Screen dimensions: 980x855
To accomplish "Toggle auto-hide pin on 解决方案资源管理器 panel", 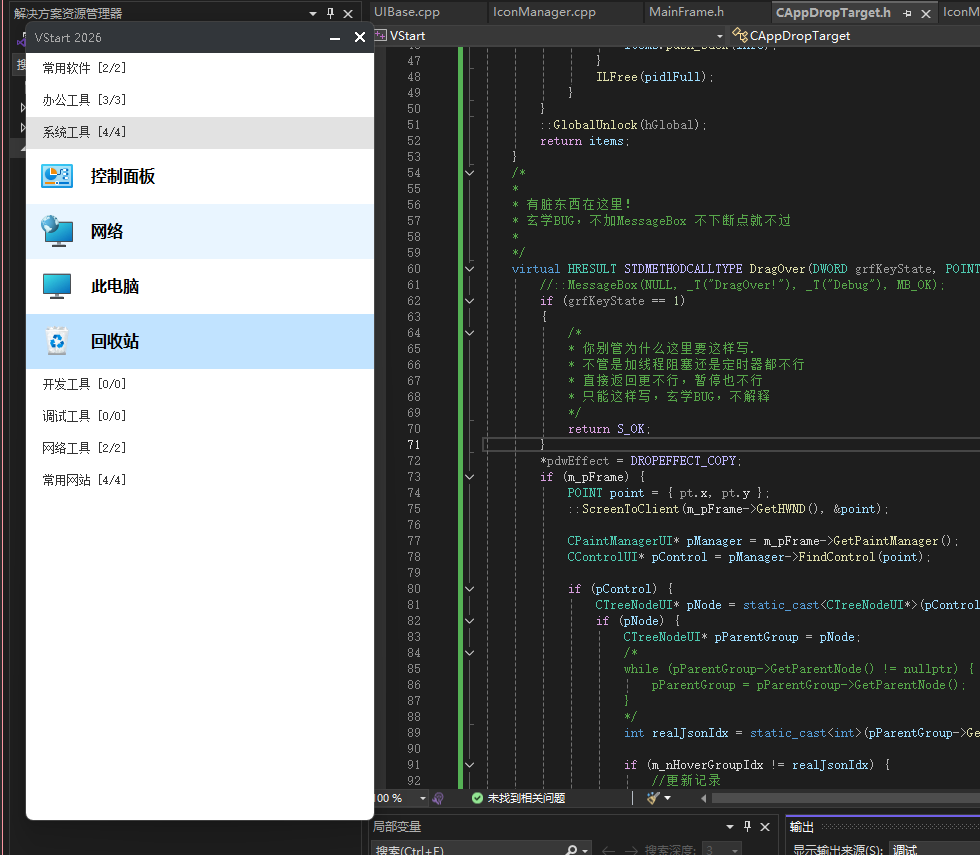I will (330, 13).
